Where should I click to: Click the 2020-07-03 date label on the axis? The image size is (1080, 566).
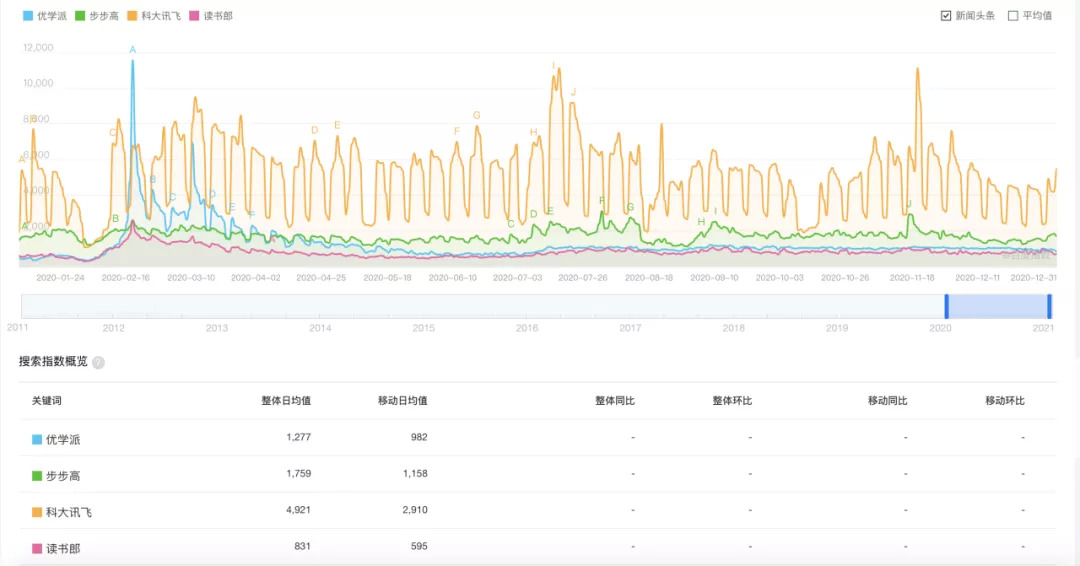pos(517,278)
